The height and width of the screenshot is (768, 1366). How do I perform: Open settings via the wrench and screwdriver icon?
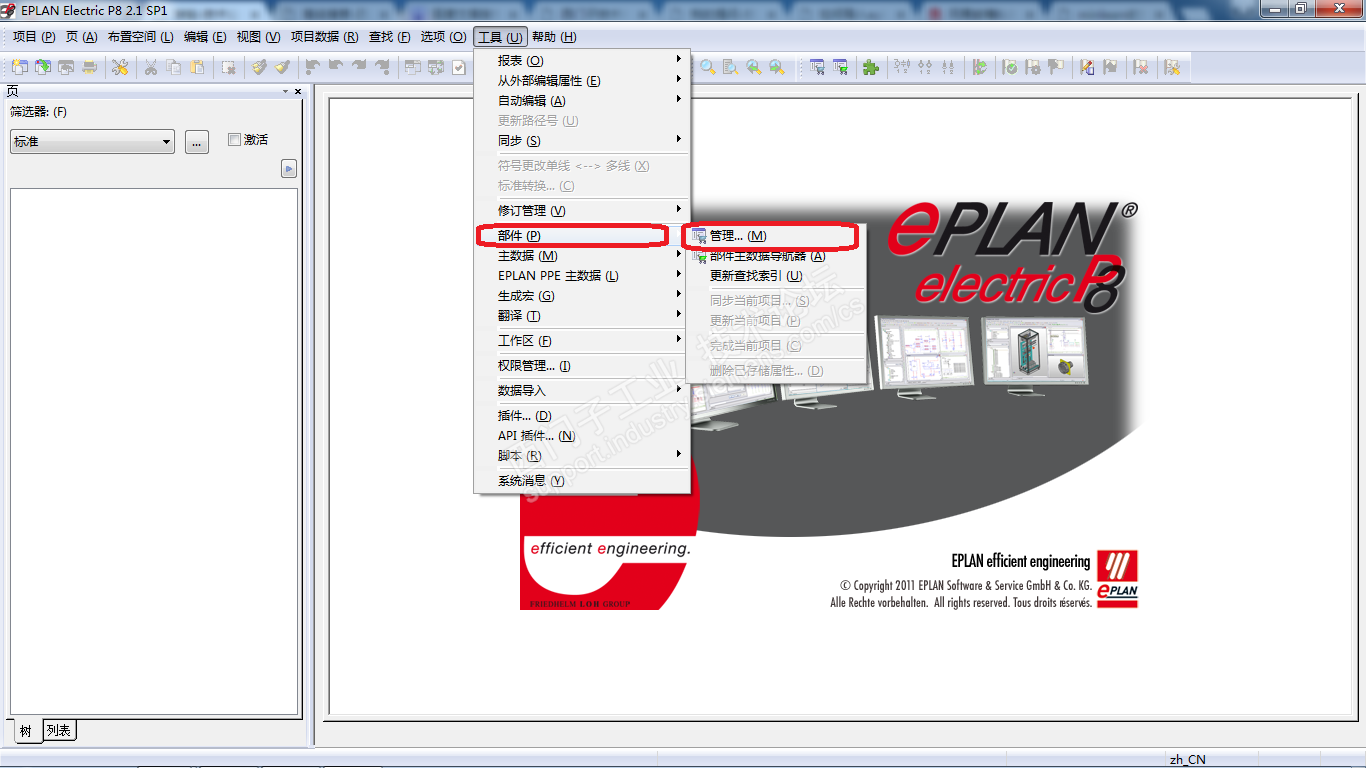tap(120, 67)
